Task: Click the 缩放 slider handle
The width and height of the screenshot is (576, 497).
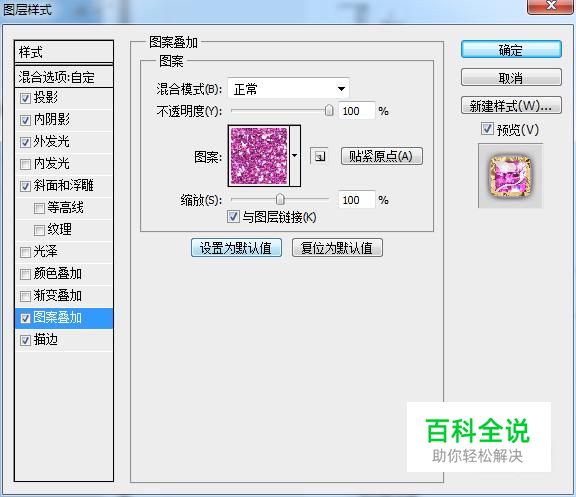Action: 280,199
